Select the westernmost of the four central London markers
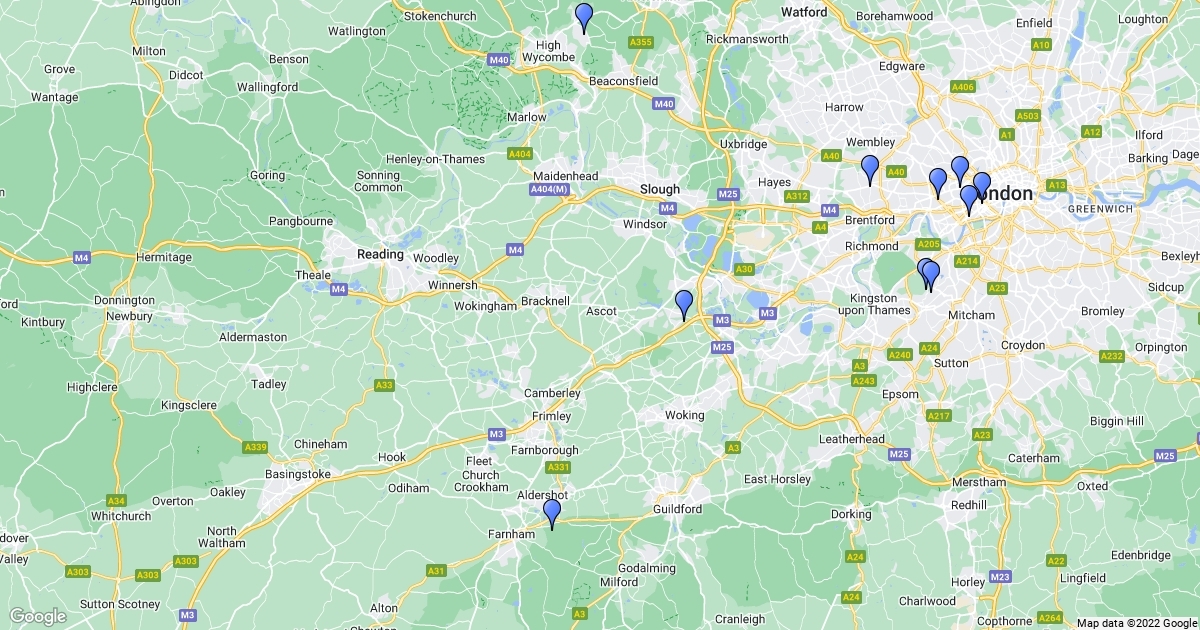 [938, 183]
